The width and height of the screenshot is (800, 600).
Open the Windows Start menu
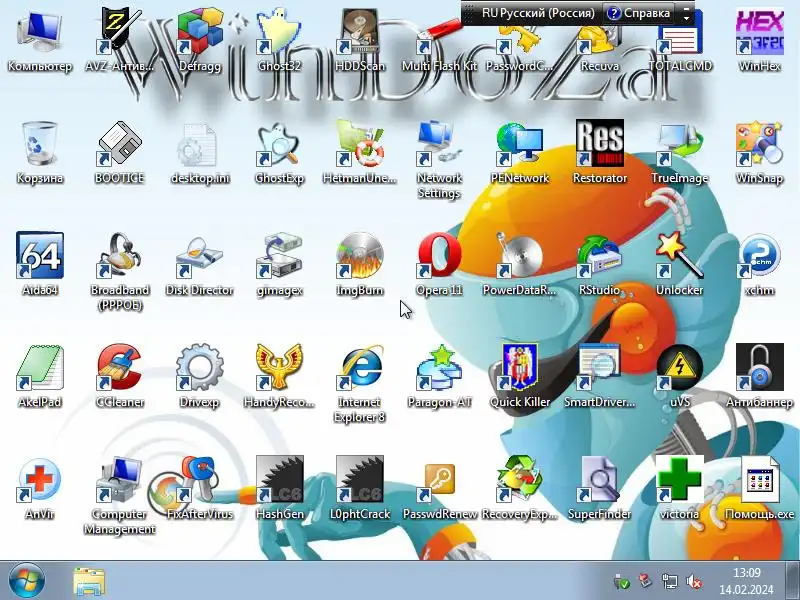[x=27, y=581]
